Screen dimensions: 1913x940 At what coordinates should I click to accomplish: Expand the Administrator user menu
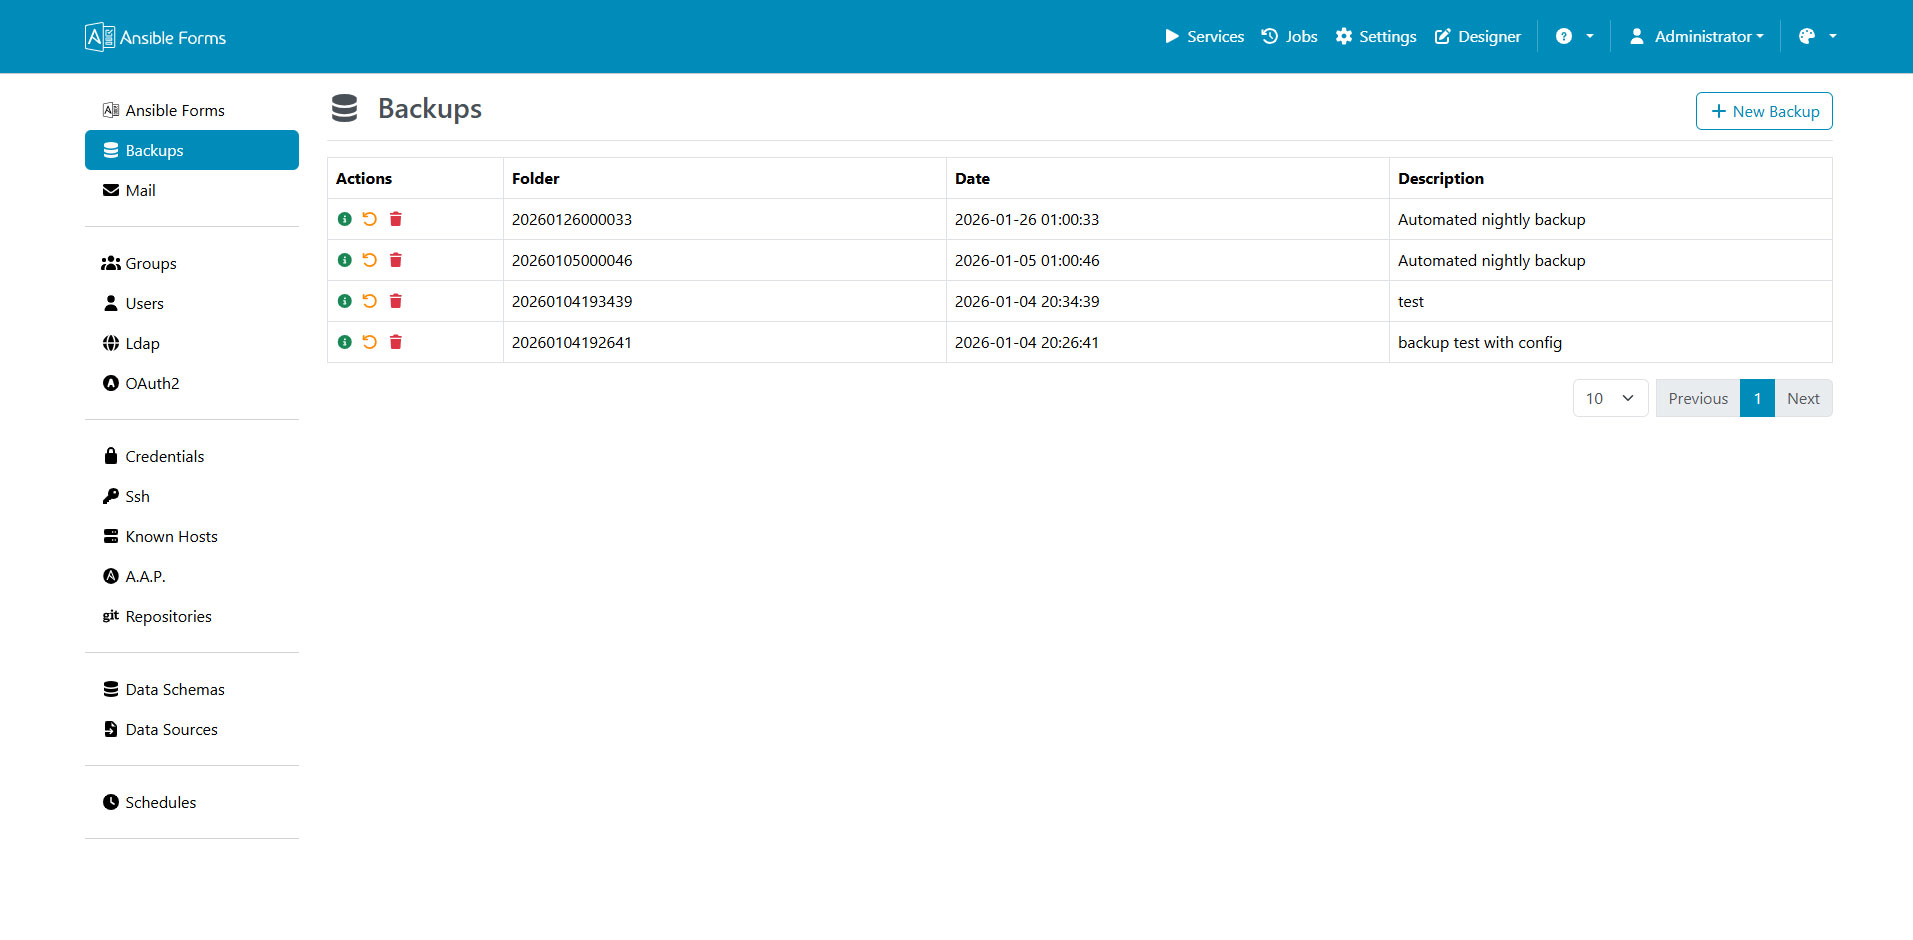point(1696,36)
